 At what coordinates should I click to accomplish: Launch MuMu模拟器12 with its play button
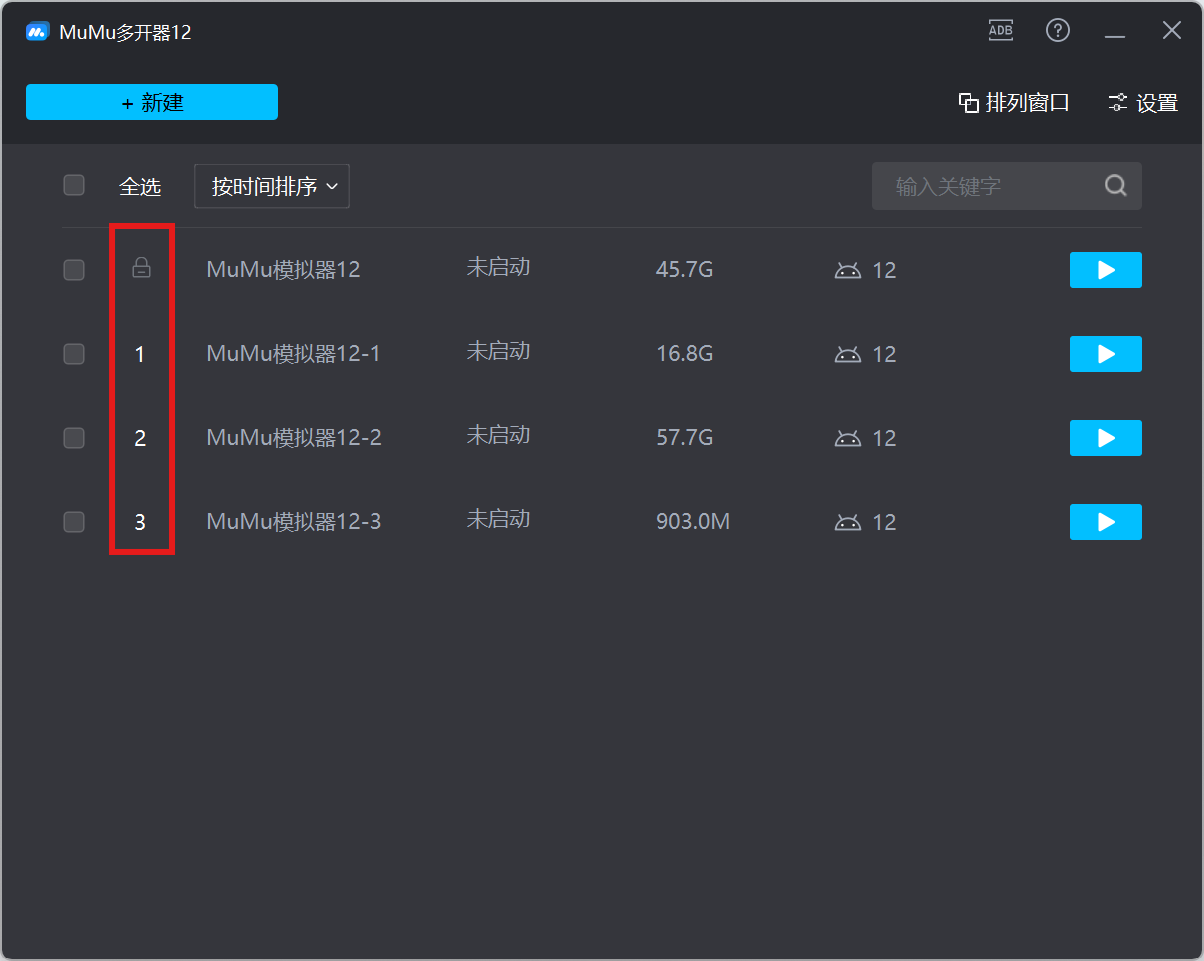(1105, 270)
